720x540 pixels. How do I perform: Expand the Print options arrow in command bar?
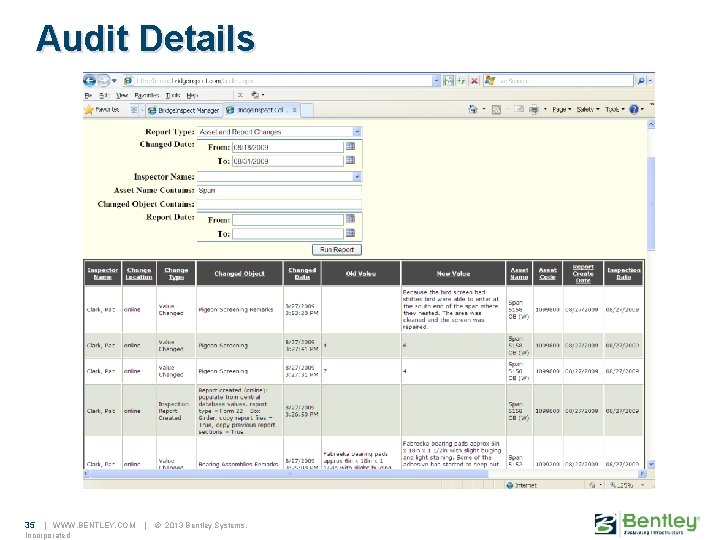[x=545, y=109]
